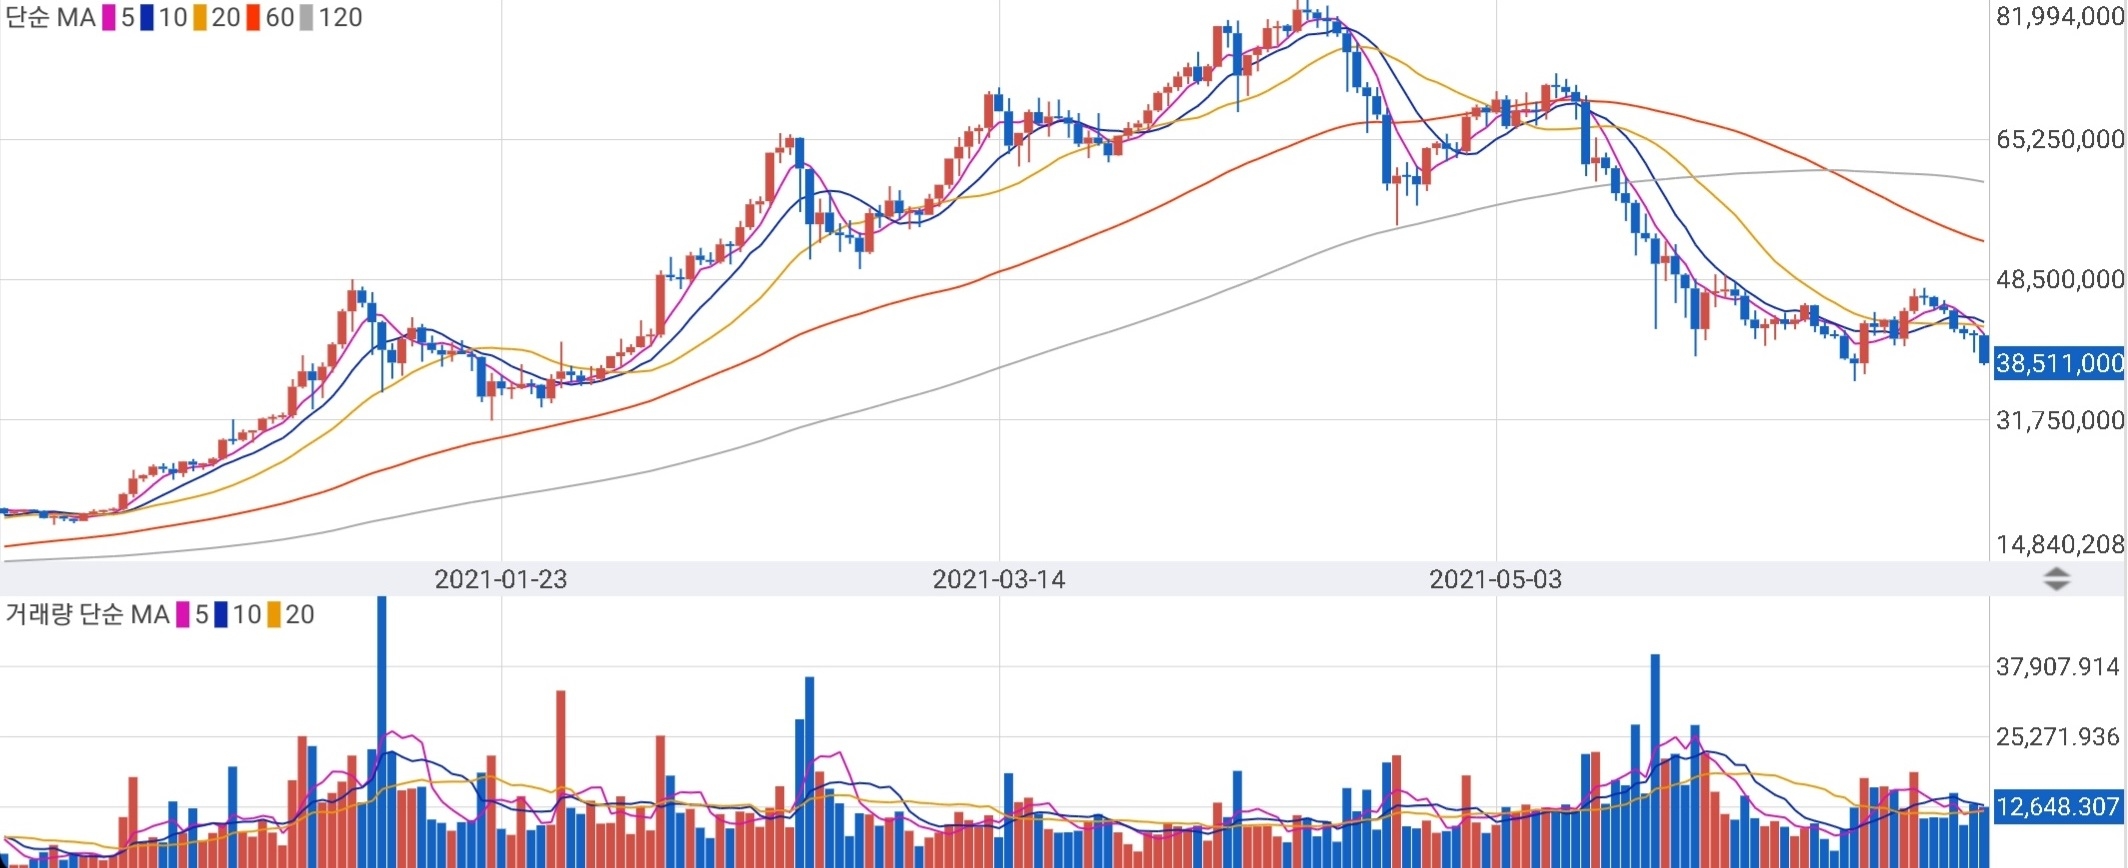Click the 37,907.914 volume axis label
This screenshot has width=2128, height=868.
point(2058,666)
